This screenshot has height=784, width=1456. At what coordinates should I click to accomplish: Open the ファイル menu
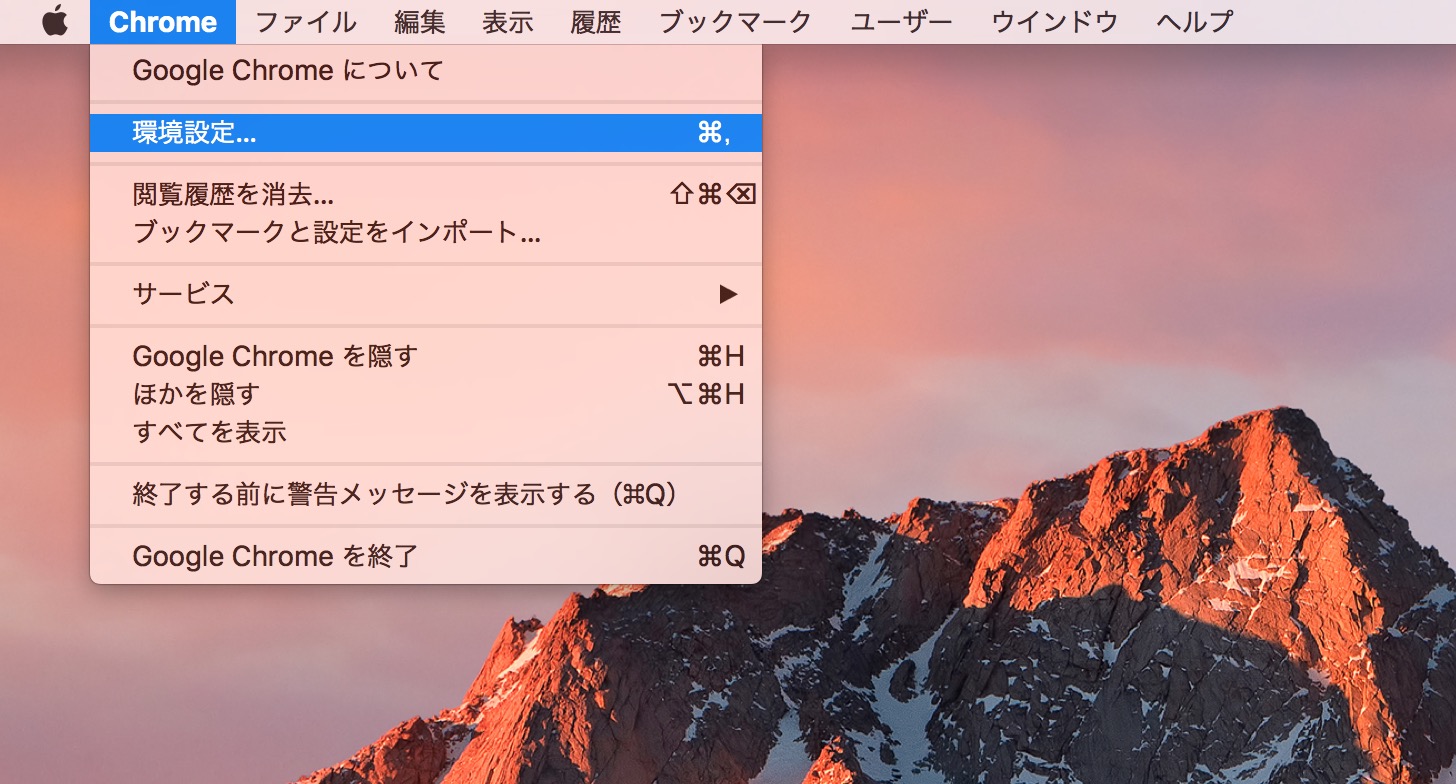coord(305,21)
